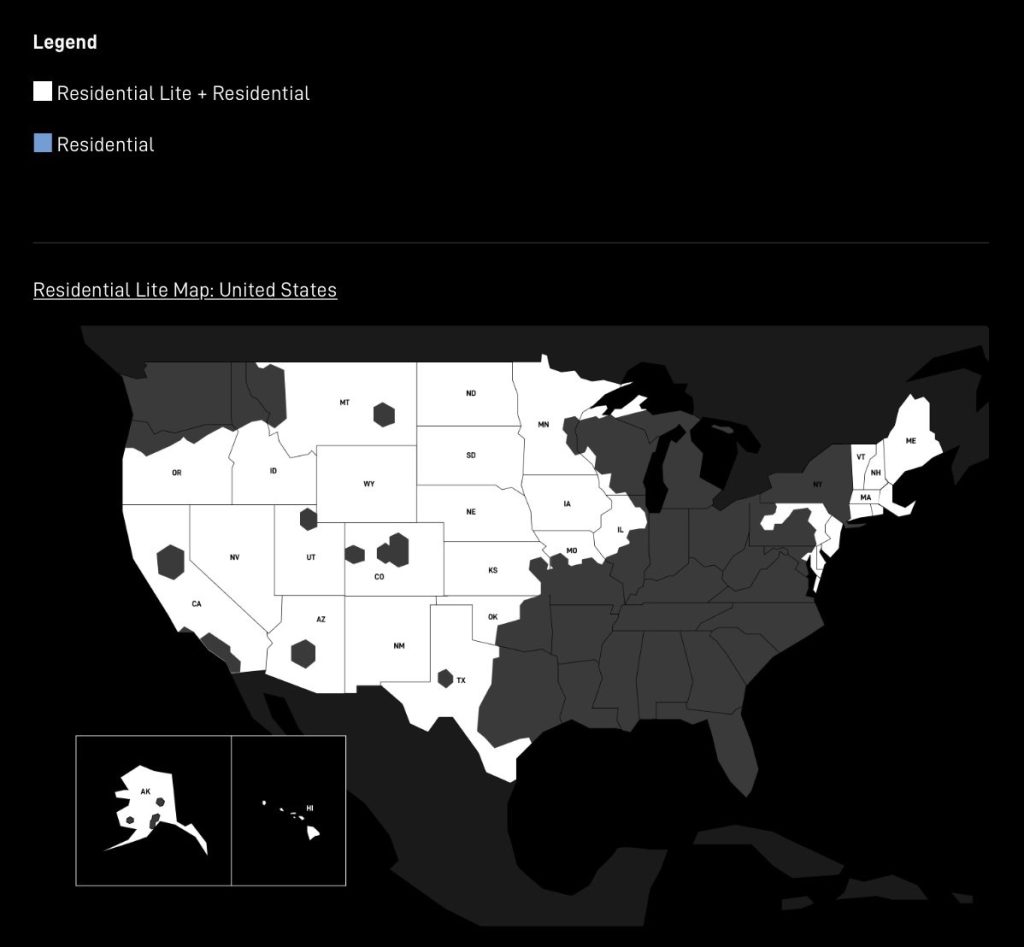The width and height of the screenshot is (1024, 947).
Task: Click the hexagon marker in Montana
Action: pyautogui.click(x=384, y=414)
